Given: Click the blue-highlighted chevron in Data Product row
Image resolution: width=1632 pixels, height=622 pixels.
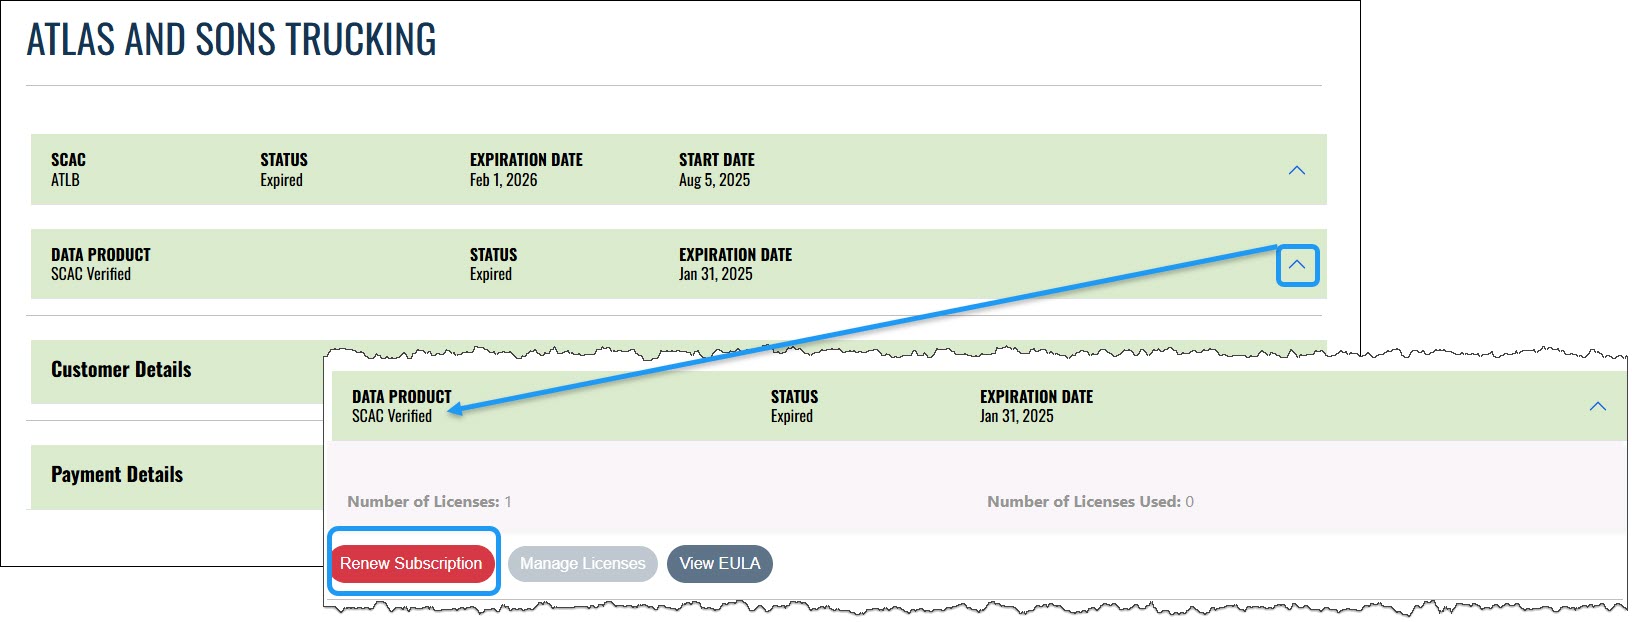Looking at the screenshot, I should click(x=1297, y=265).
